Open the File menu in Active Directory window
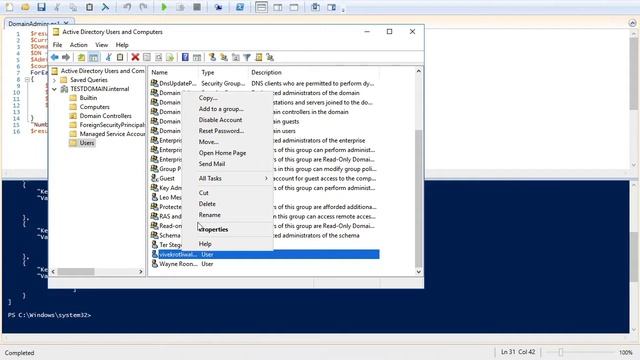The height and width of the screenshot is (360, 640). point(57,45)
